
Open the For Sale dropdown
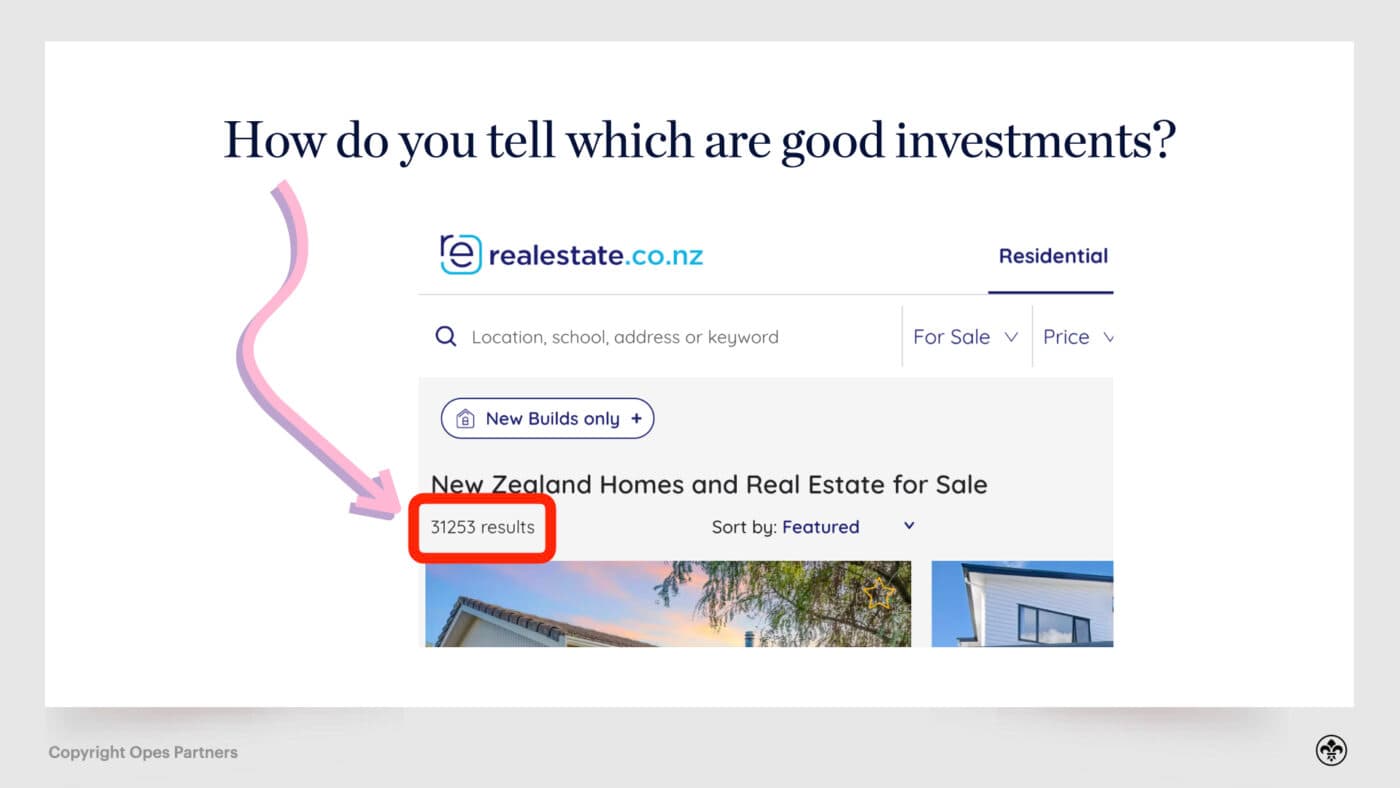tap(965, 337)
